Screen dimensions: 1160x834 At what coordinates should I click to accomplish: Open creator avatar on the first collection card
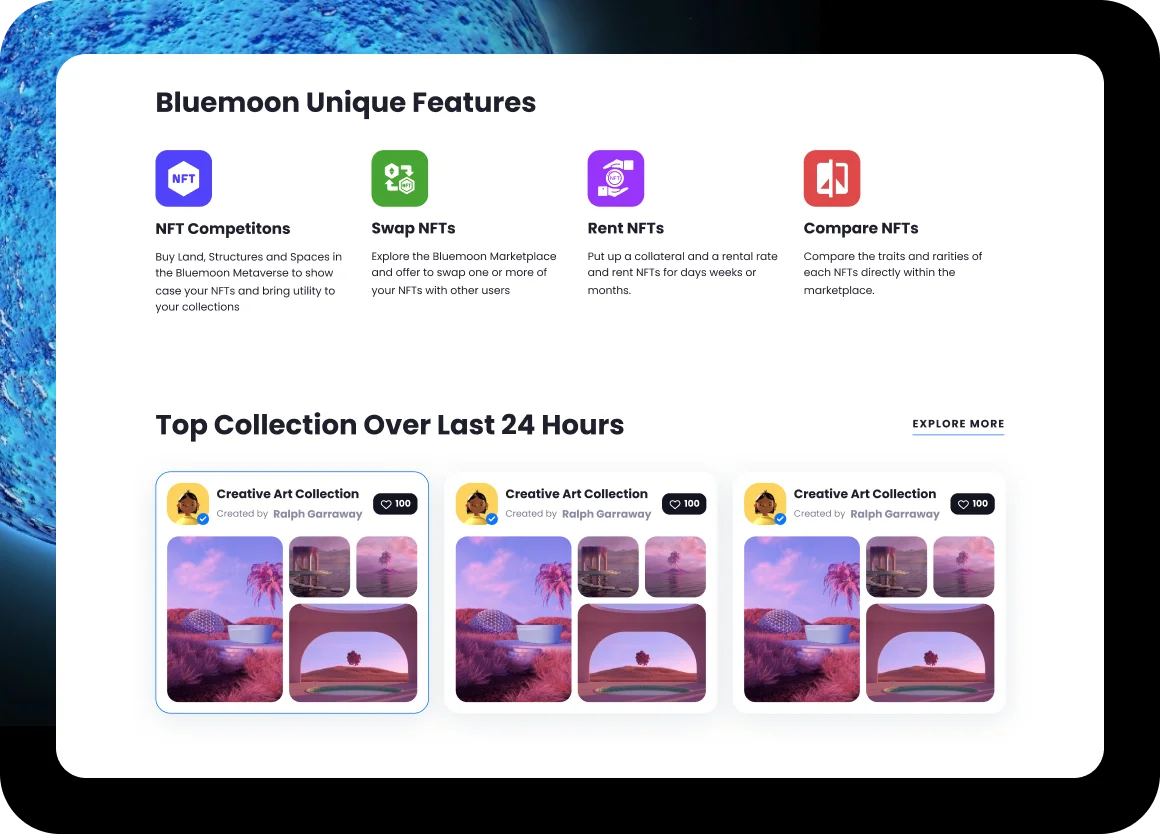point(188,504)
